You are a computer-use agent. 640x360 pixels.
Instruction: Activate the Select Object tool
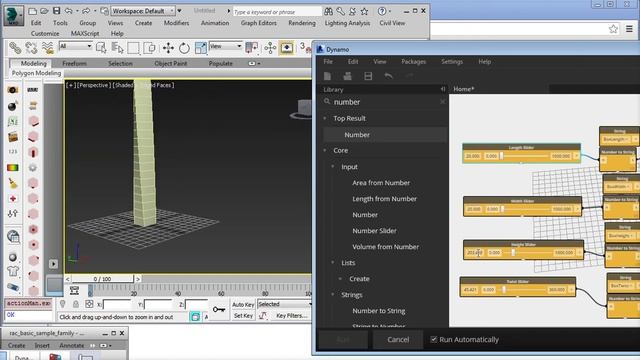point(101,48)
